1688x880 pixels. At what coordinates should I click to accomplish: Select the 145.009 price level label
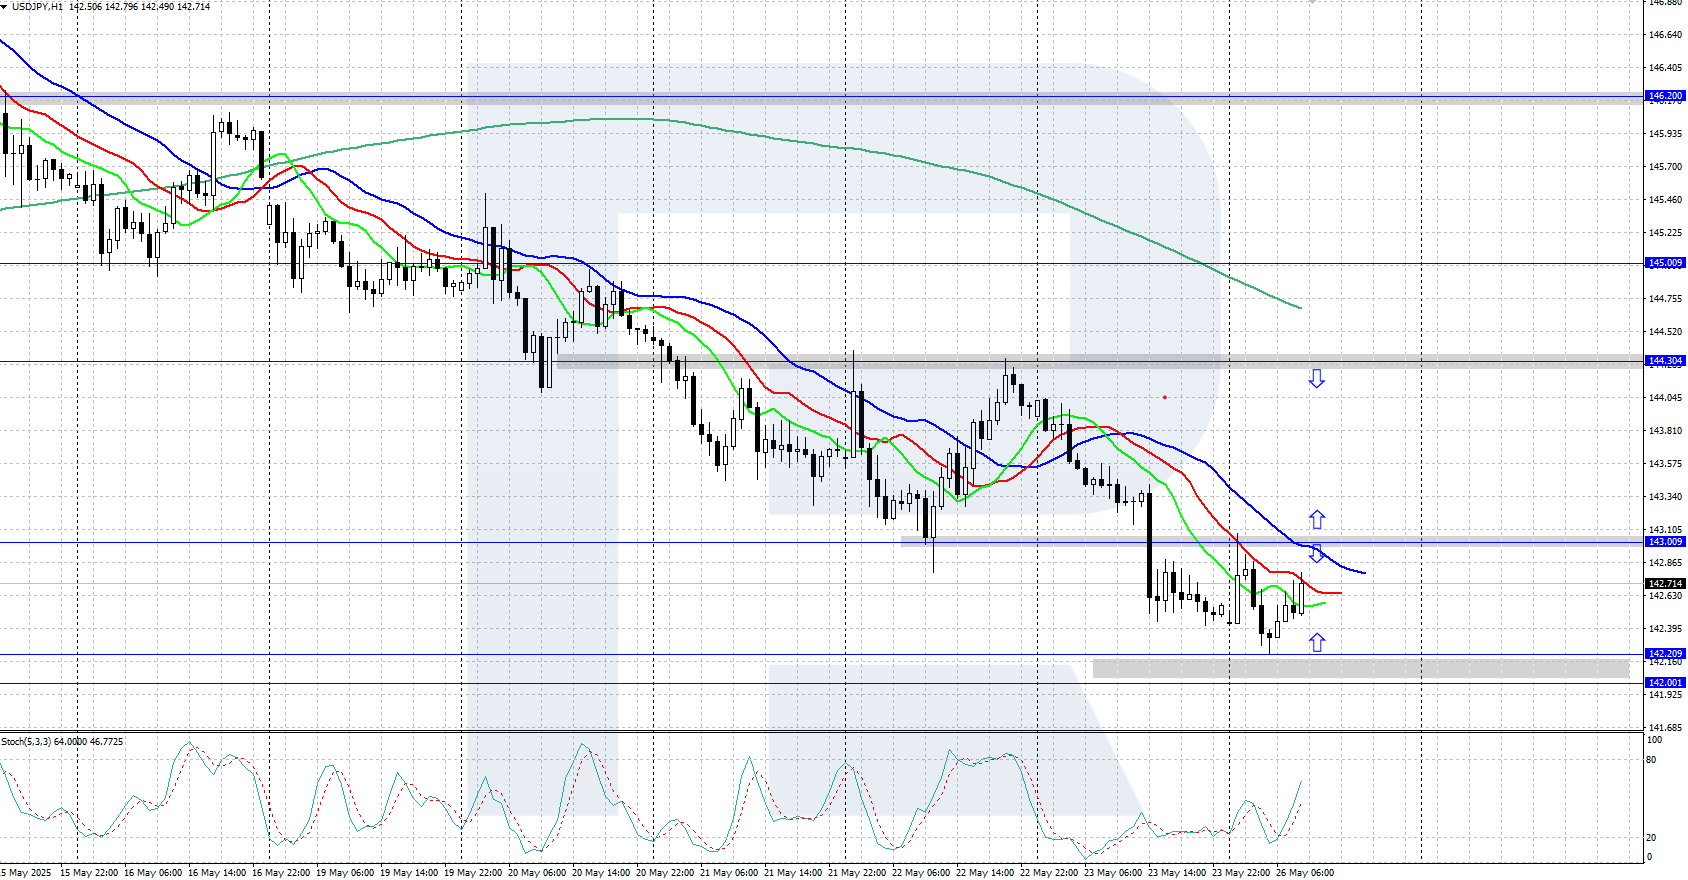(x=1665, y=263)
